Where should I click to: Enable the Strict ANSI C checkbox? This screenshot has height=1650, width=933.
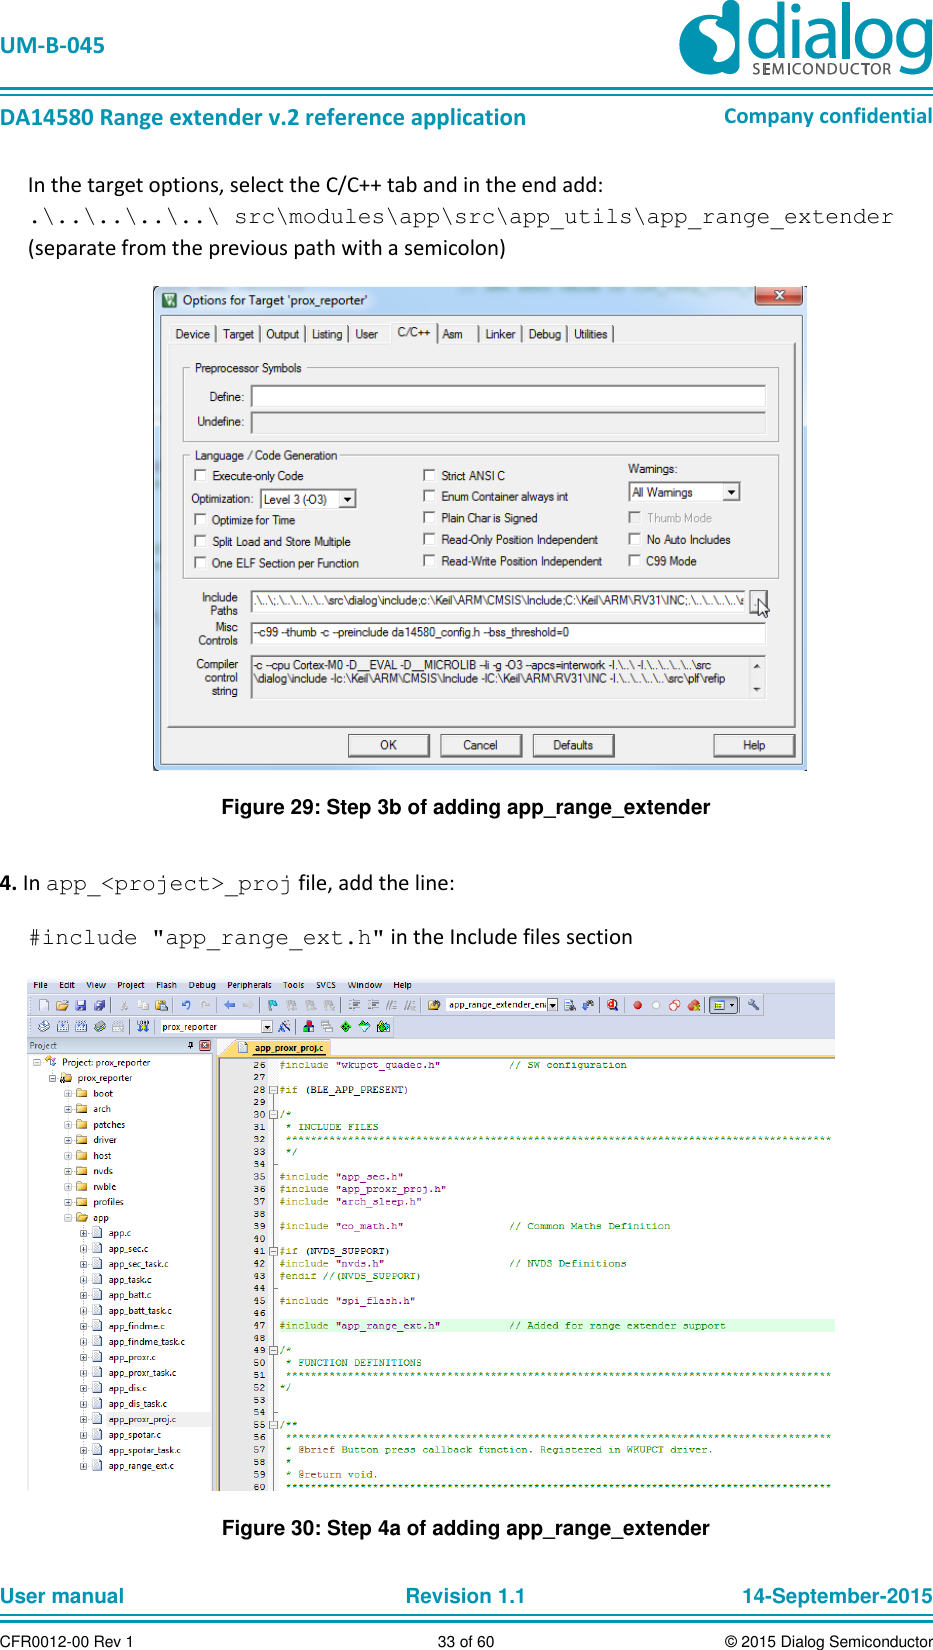coord(429,476)
